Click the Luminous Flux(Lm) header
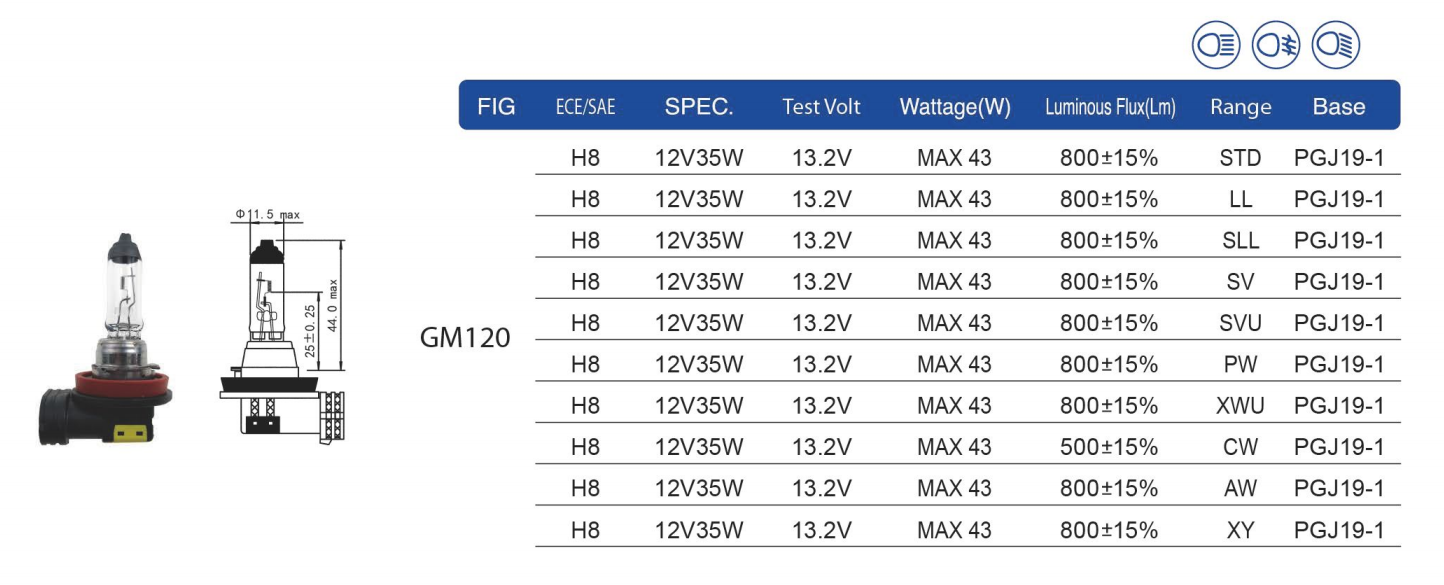The image size is (1444, 585). [1110, 107]
